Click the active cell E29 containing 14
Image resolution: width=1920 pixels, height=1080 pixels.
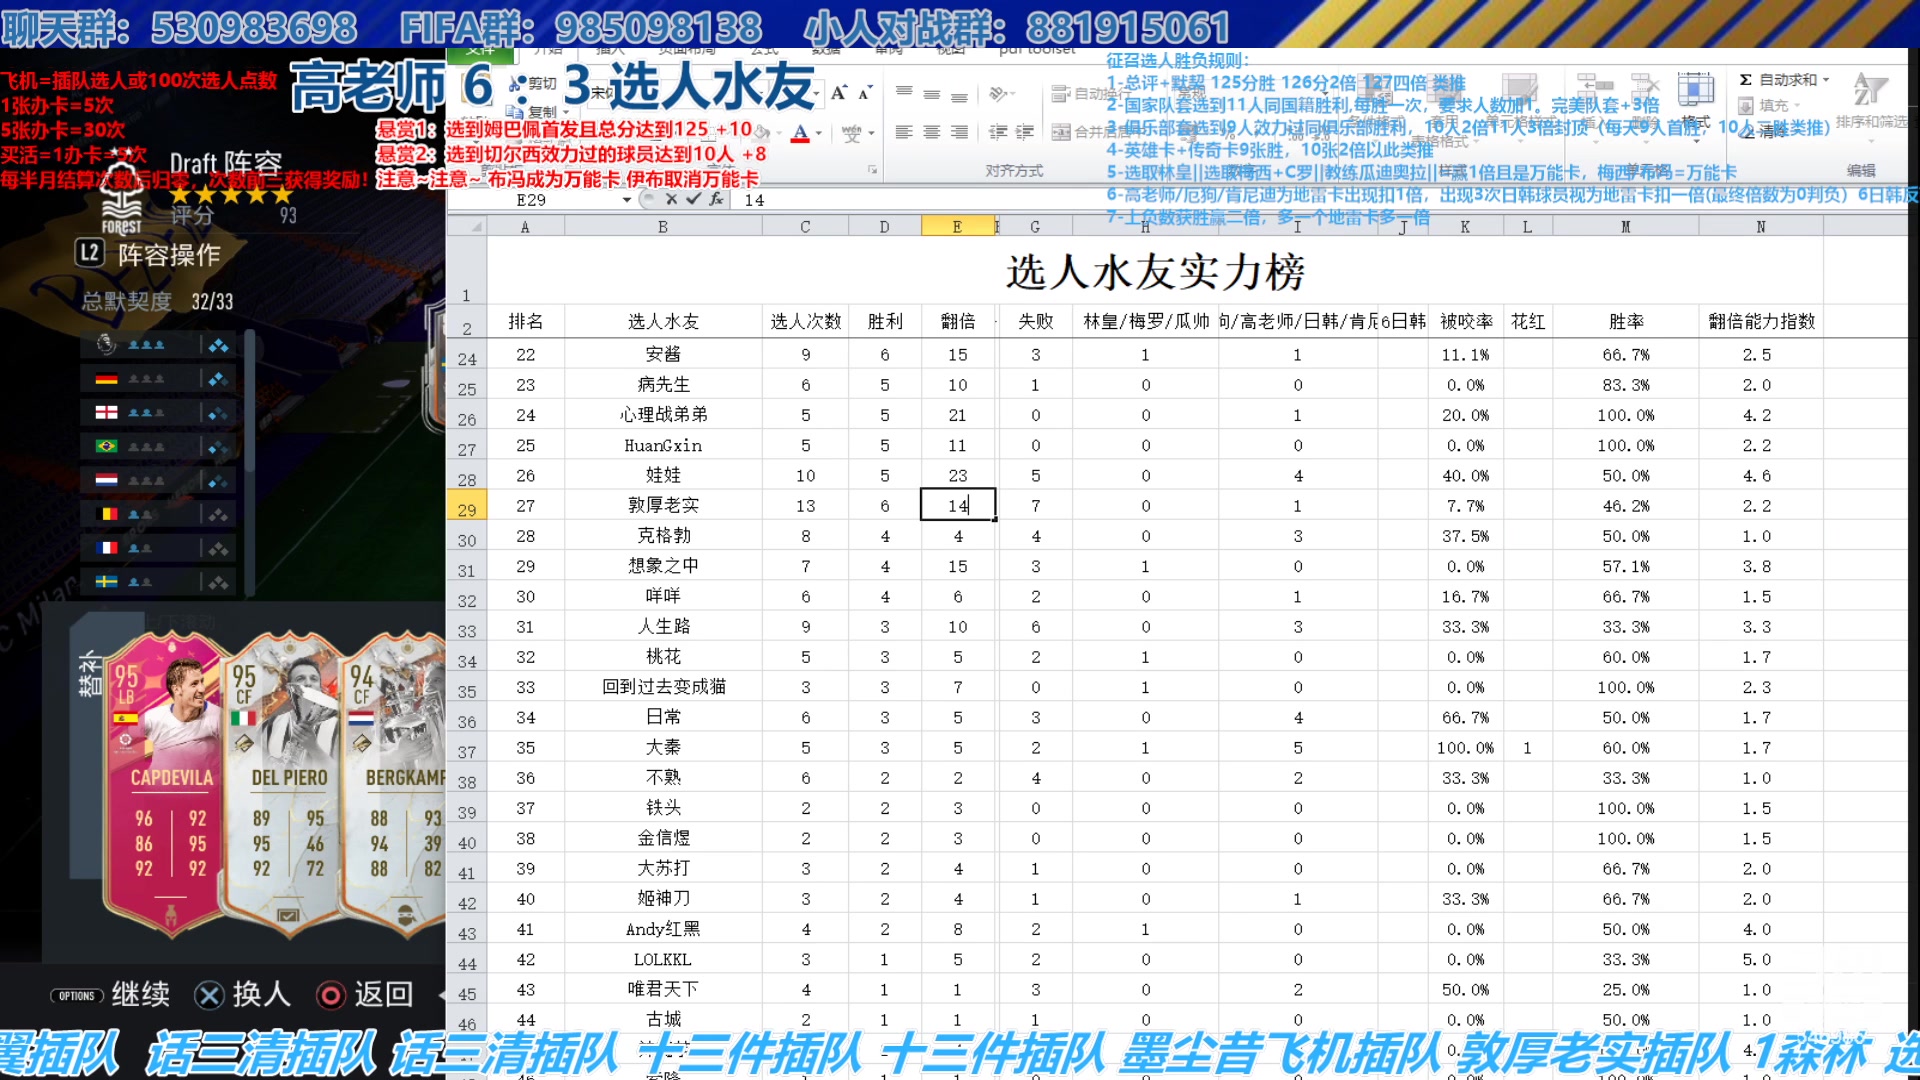tap(957, 505)
